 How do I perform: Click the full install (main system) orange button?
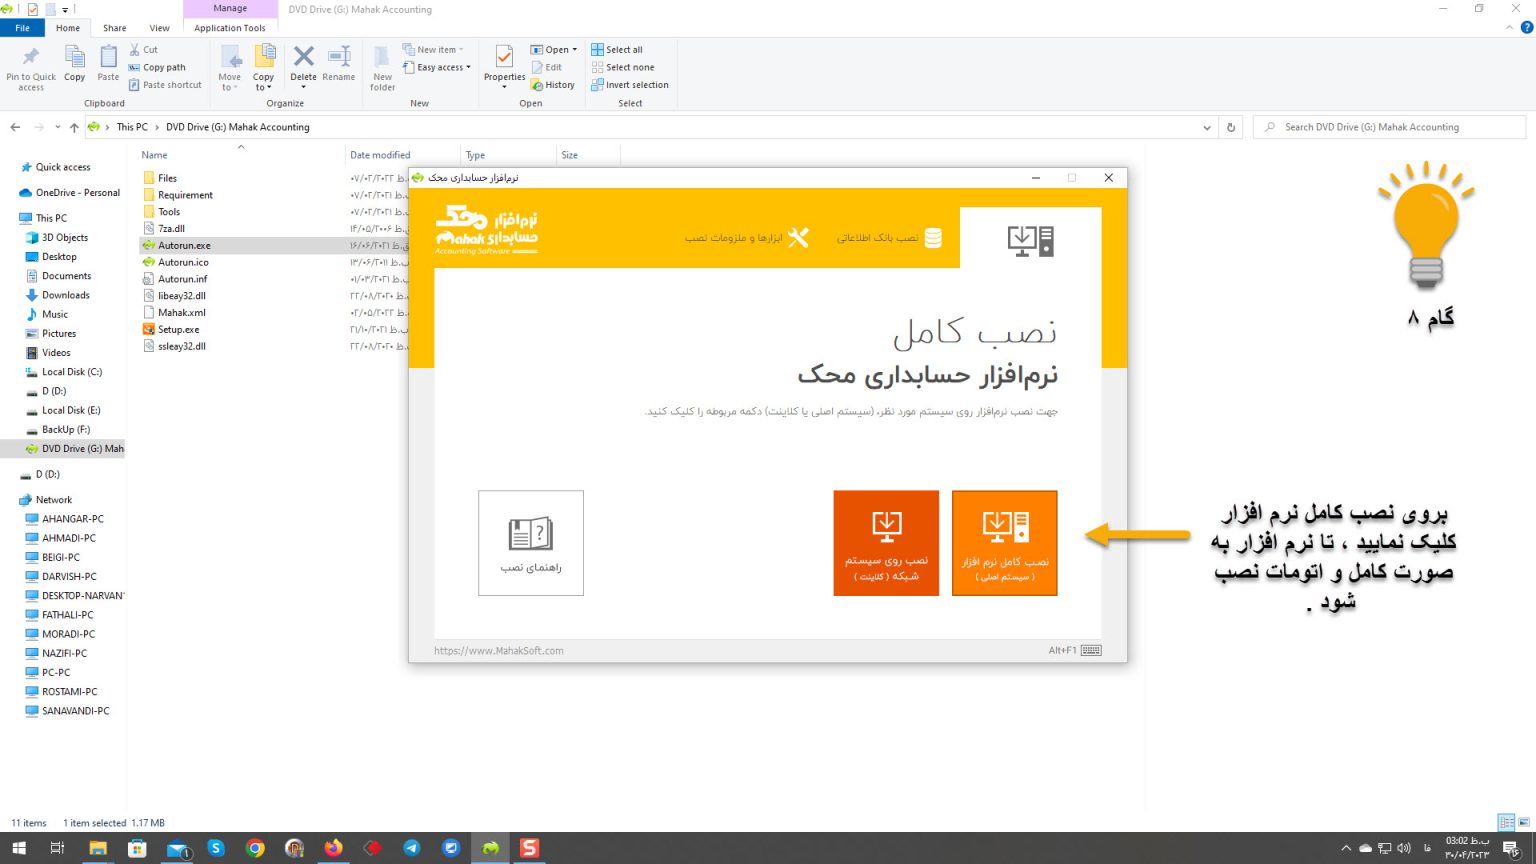(x=1004, y=543)
